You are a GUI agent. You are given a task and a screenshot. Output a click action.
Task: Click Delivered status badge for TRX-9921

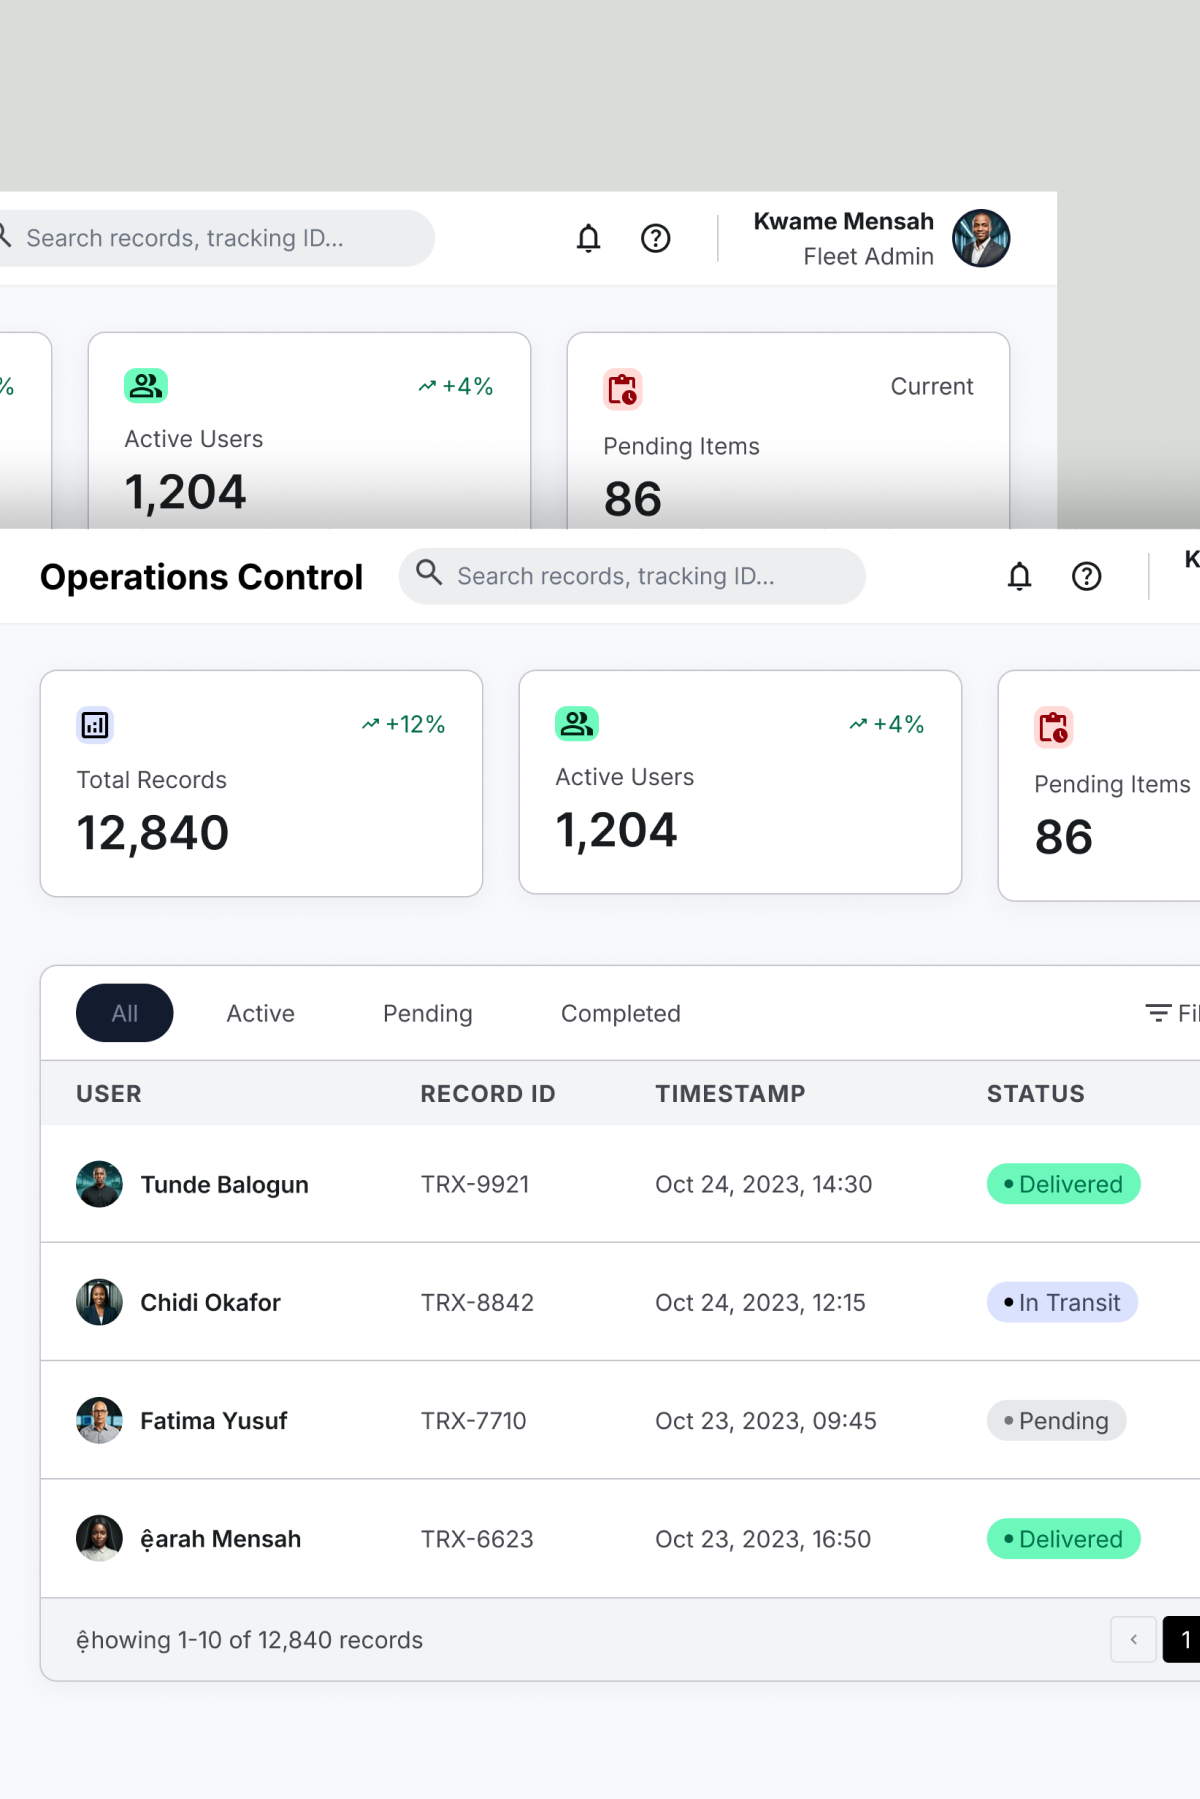(x=1063, y=1184)
